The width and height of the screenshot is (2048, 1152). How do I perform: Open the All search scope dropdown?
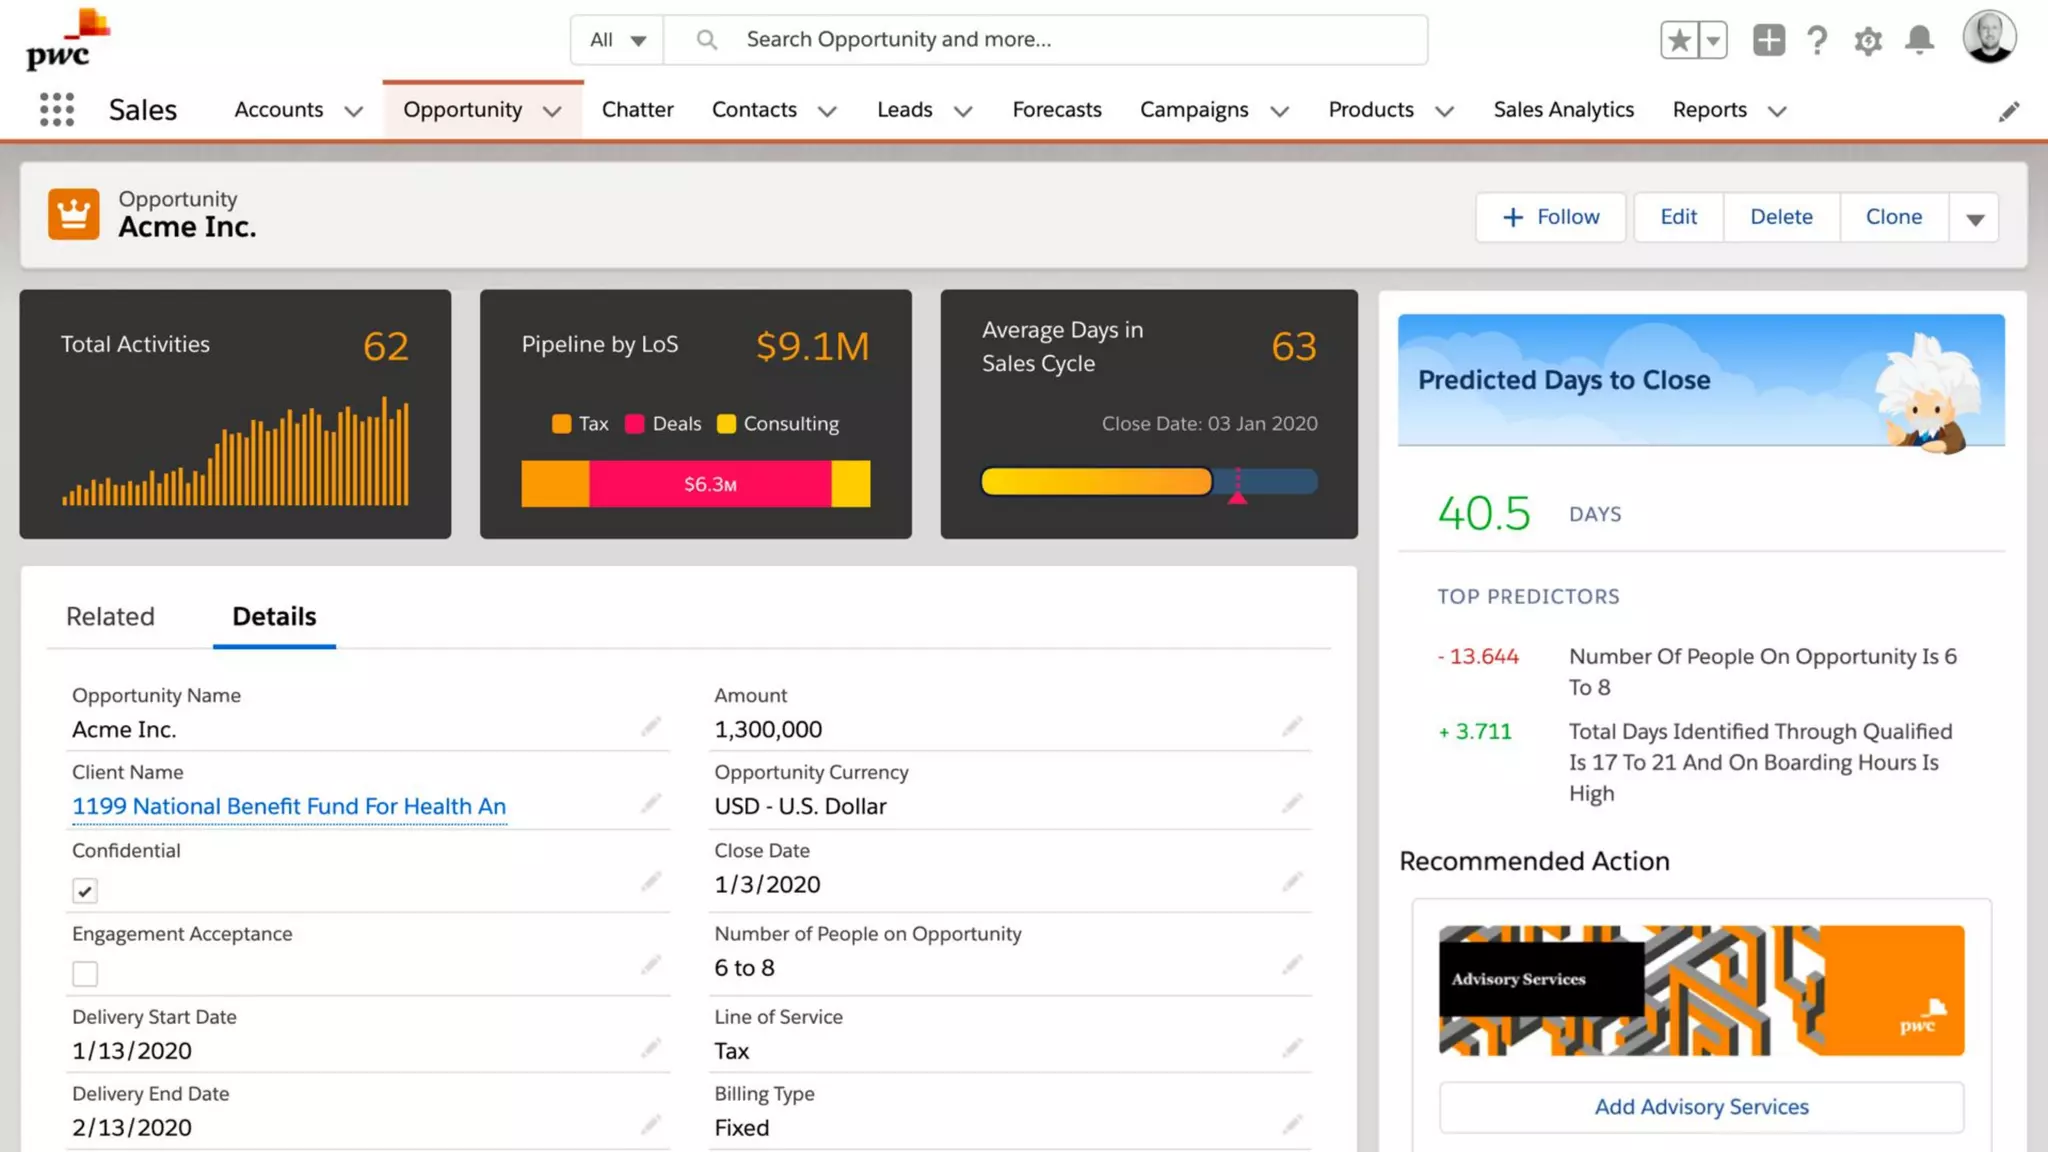(617, 40)
